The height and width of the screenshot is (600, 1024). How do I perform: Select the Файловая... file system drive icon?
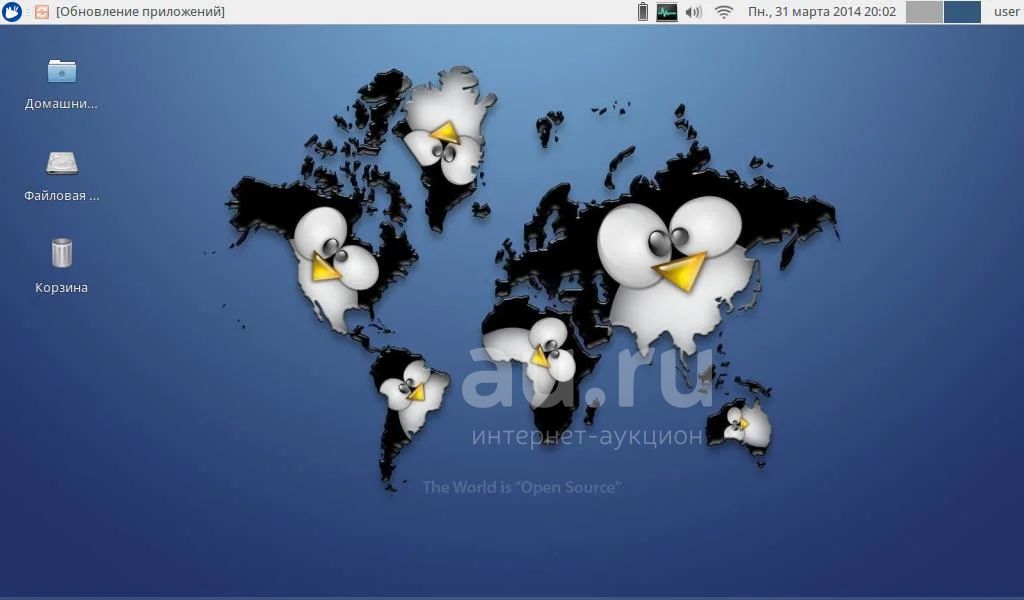coord(62,163)
